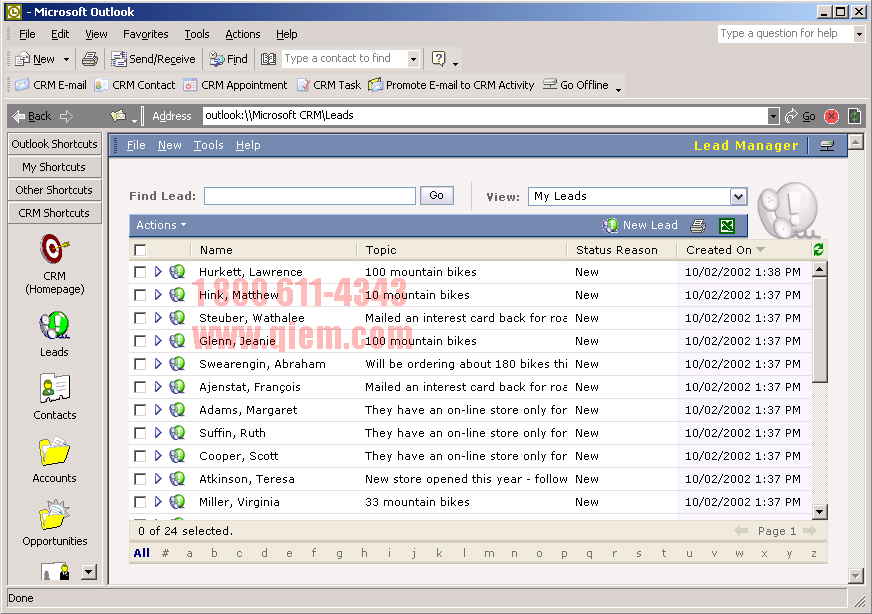Click the Print icon in Outlook toolbar

[90, 58]
